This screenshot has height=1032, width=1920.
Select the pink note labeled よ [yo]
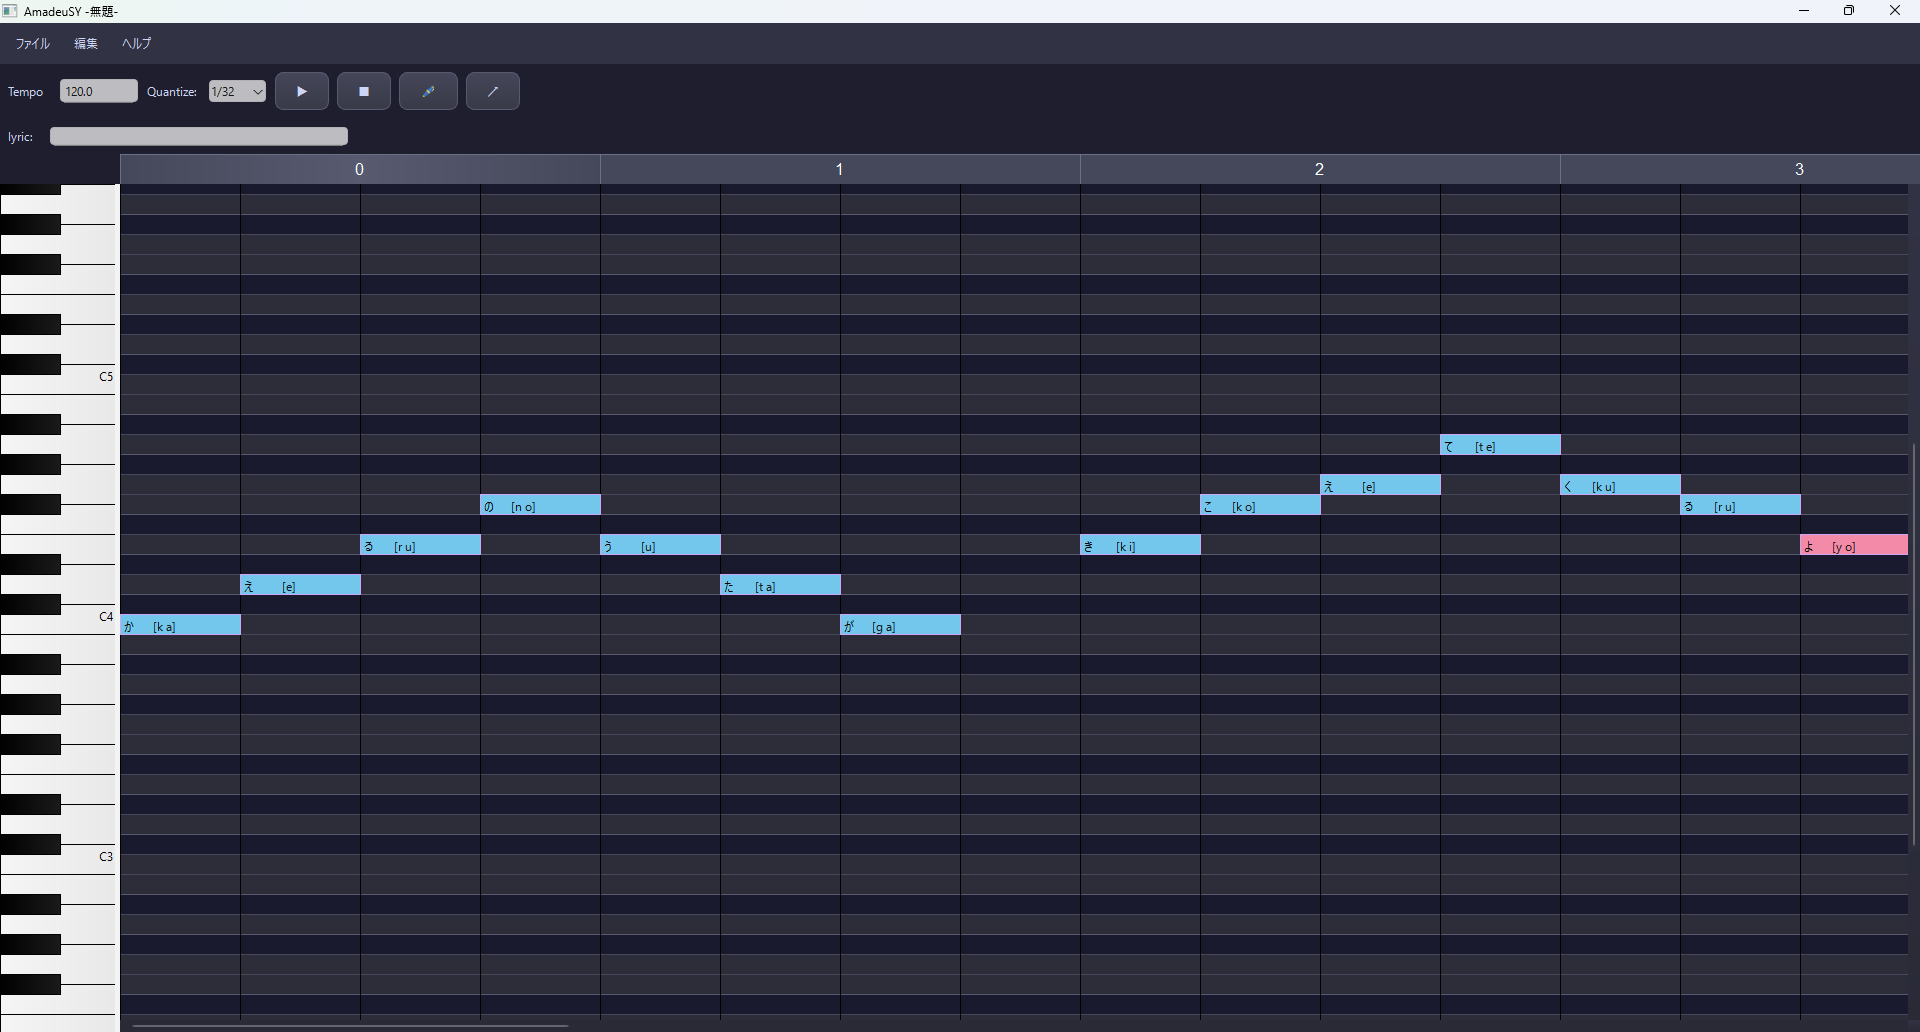pyautogui.click(x=1855, y=545)
